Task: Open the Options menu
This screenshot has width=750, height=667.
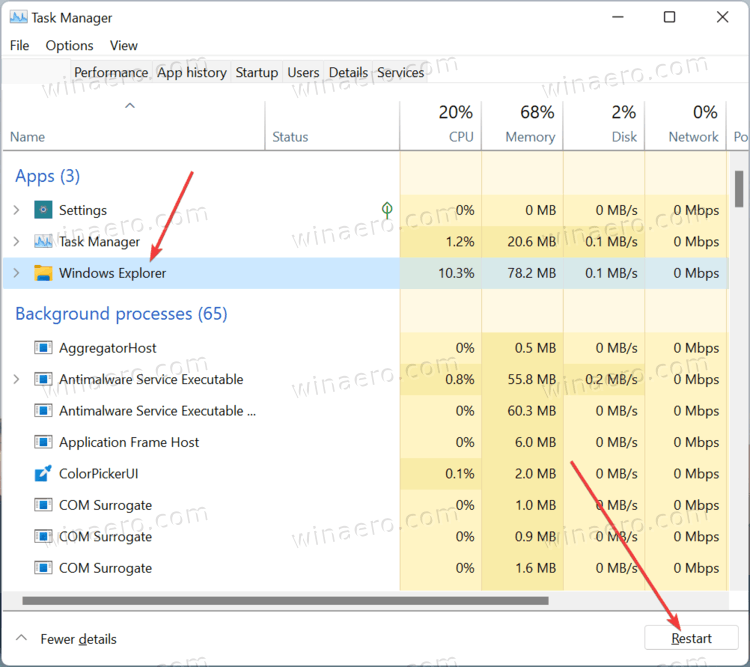Action: point(69,45)
